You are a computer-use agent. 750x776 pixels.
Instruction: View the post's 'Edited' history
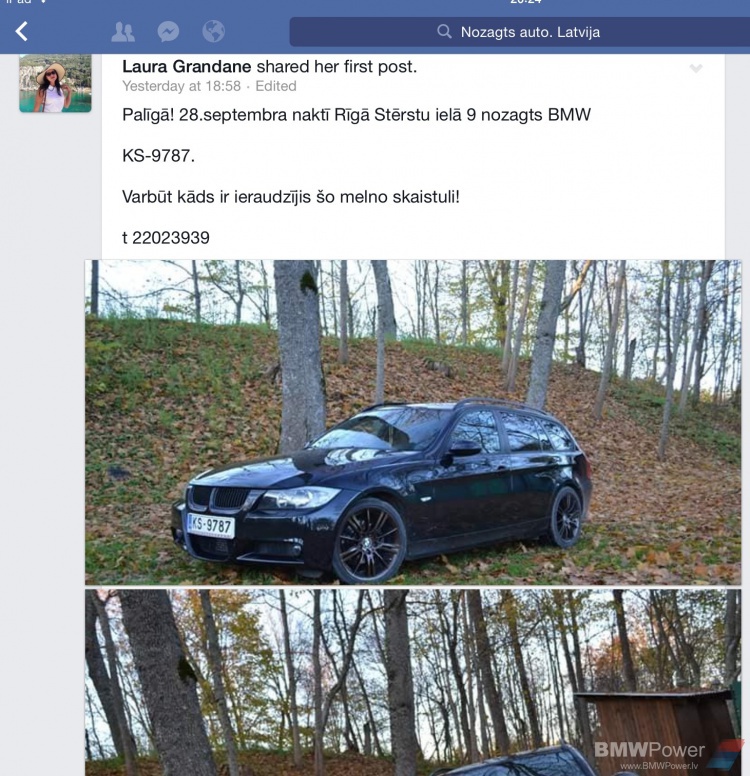[x=276, y=86]
